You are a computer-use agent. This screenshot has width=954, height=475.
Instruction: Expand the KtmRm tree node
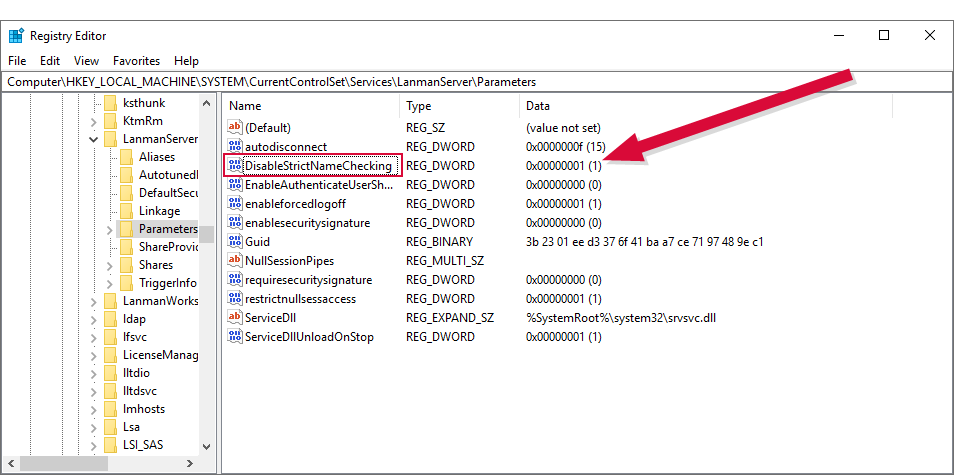point(93,121)
